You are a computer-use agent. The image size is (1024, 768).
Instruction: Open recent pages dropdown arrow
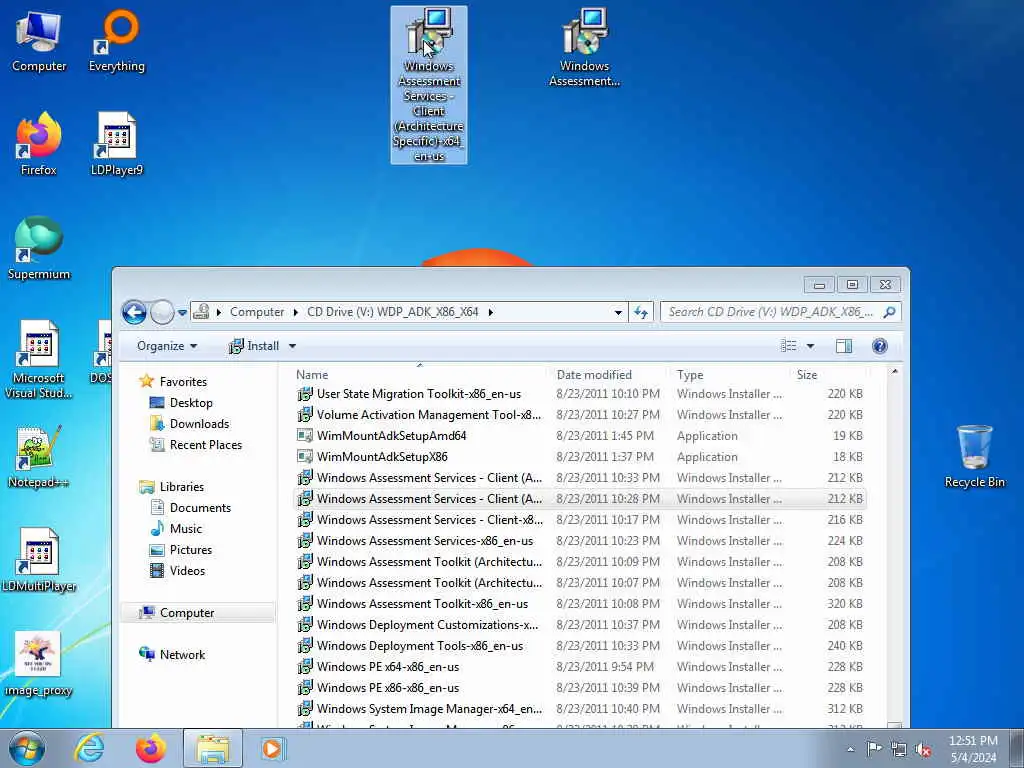click(x=182, y=313)
